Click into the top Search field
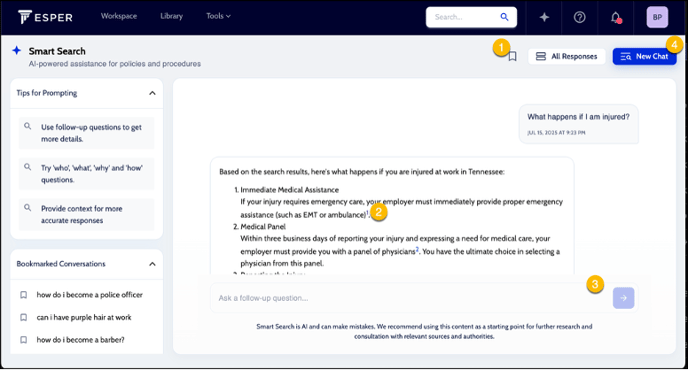The width and height of the screenshot is (688, 370). (x=471, y=17)
